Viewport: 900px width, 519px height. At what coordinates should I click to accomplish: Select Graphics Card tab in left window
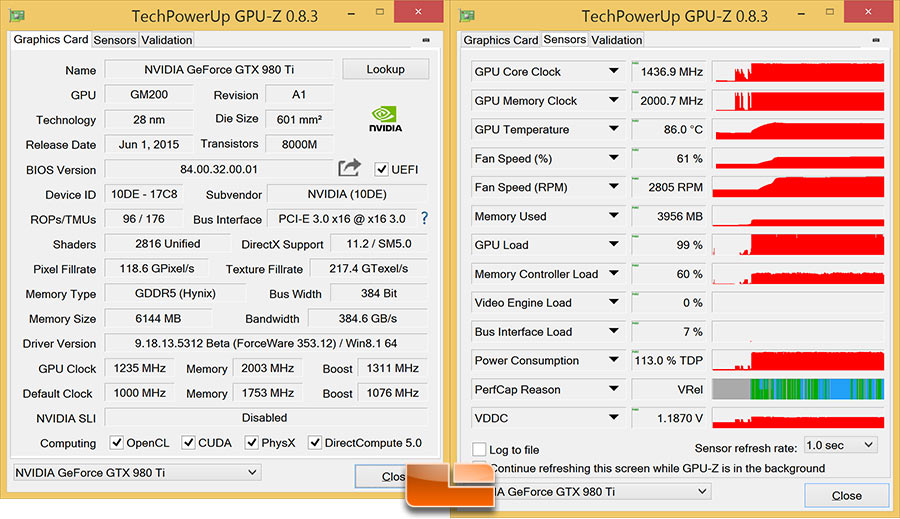[x=51, y=39]
